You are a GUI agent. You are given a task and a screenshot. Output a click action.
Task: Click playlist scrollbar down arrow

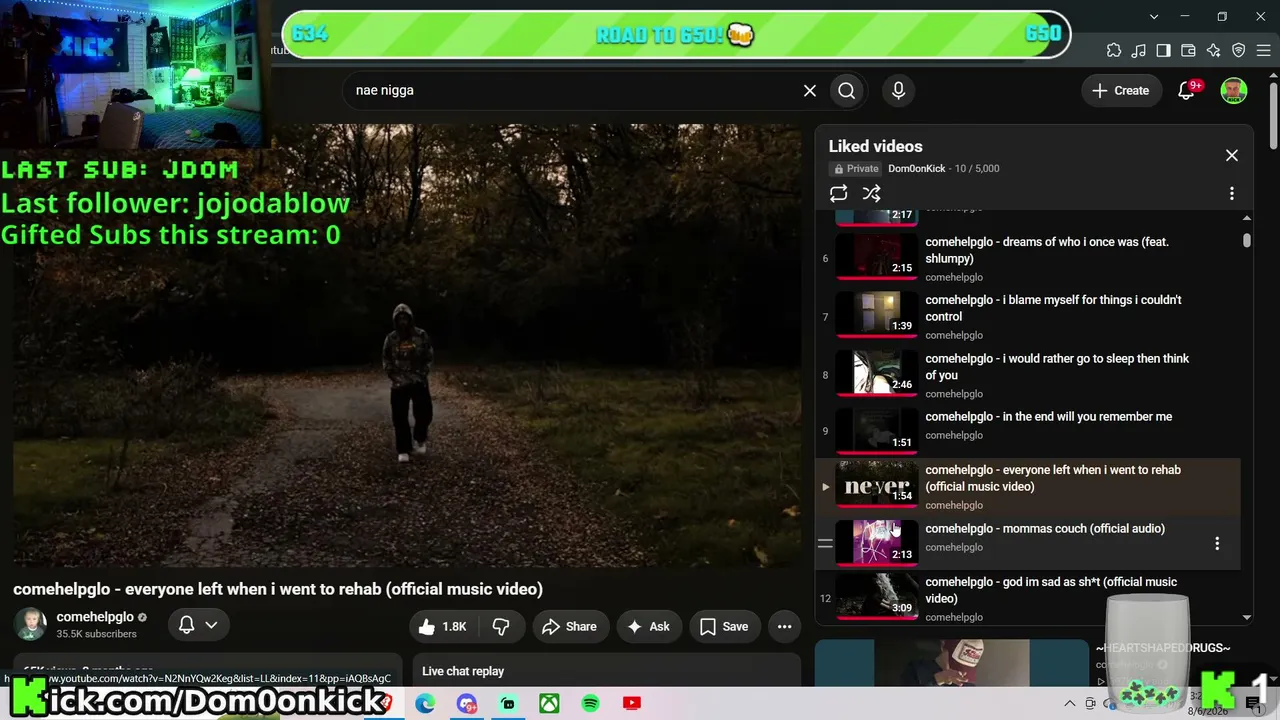point(1247,618)
